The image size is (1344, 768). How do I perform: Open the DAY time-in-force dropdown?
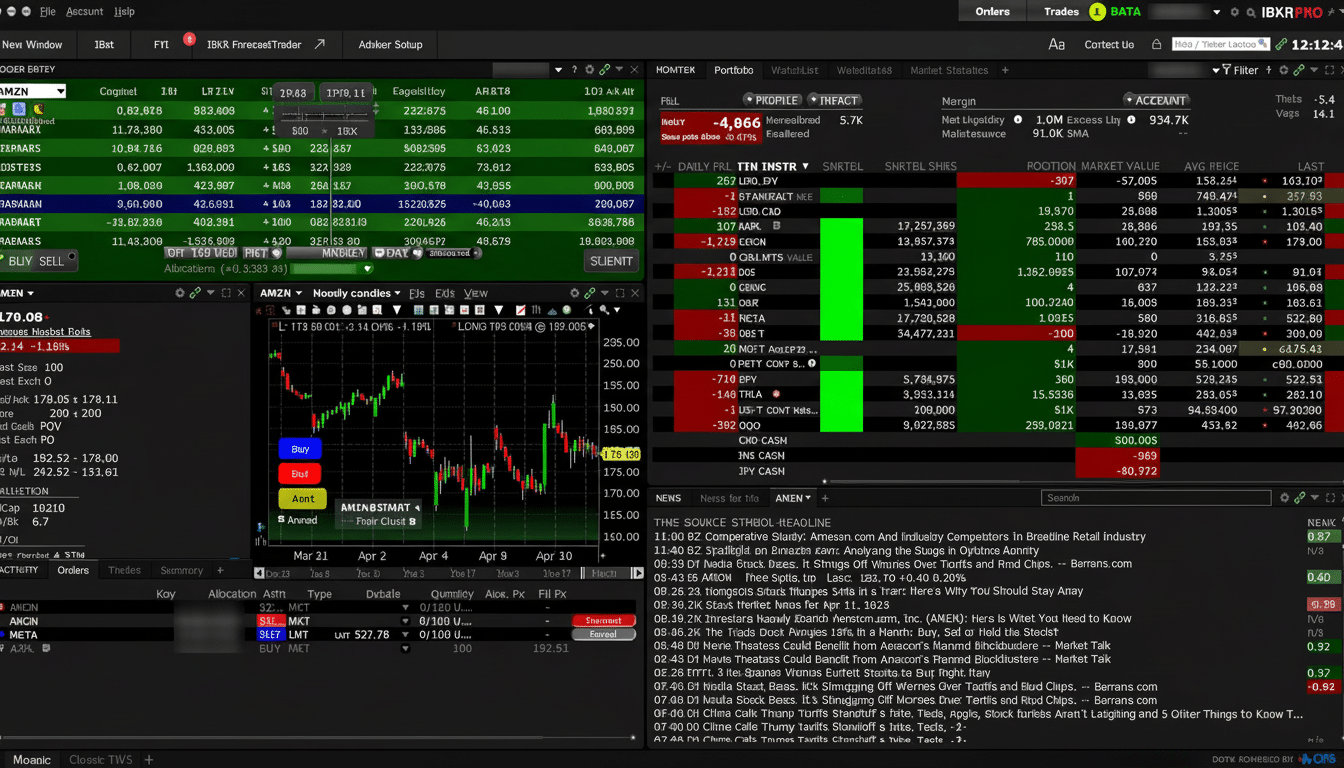(x=400, y=254)
